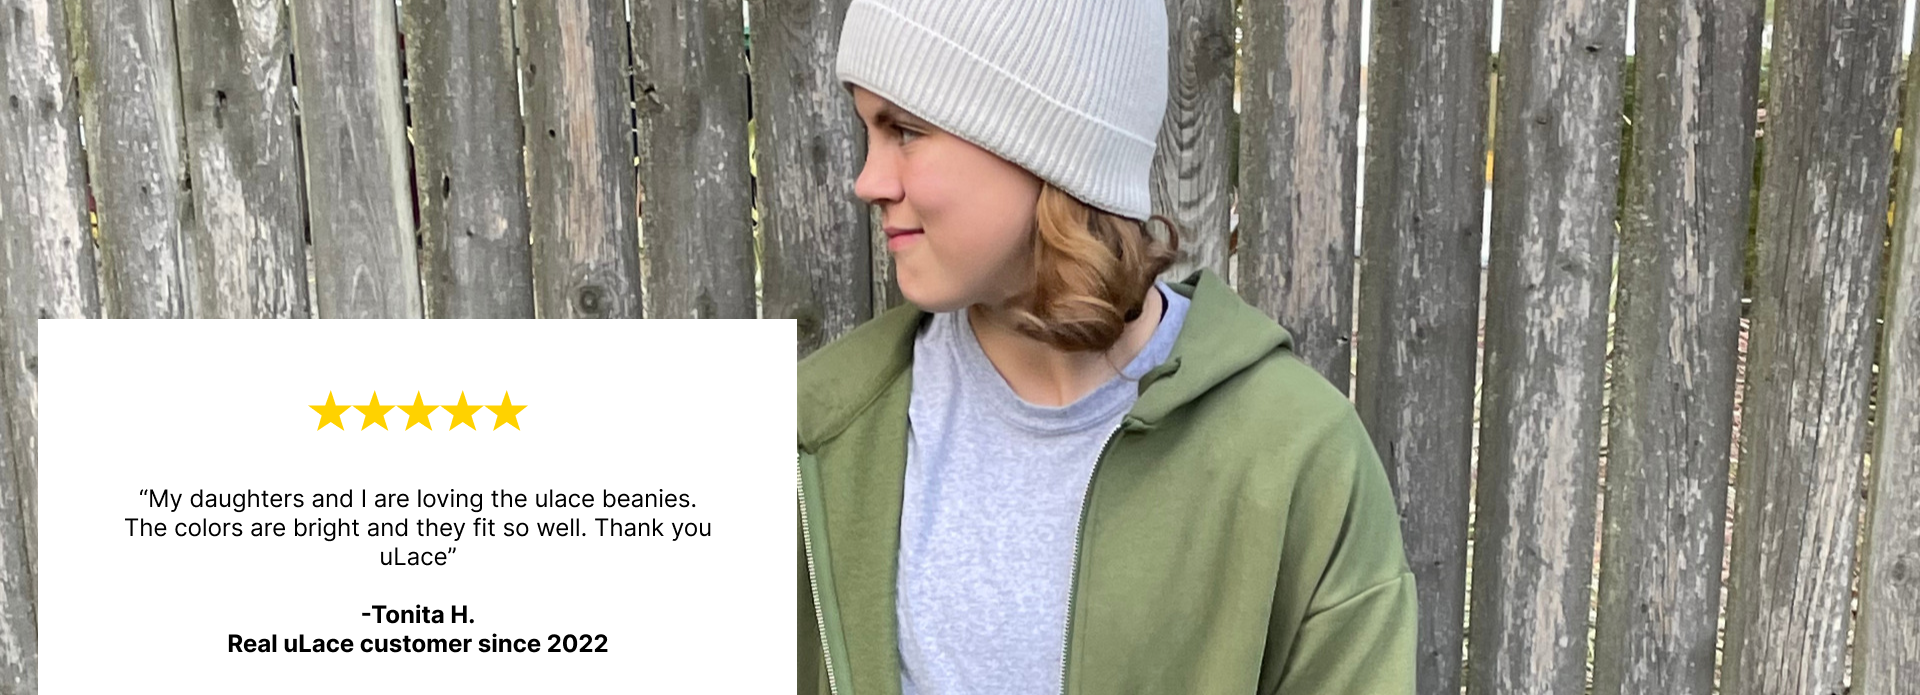This screenshot has width=1920, height=695.
Task: Select the fifth (last) rating star
Action: [x=506, y=412]
